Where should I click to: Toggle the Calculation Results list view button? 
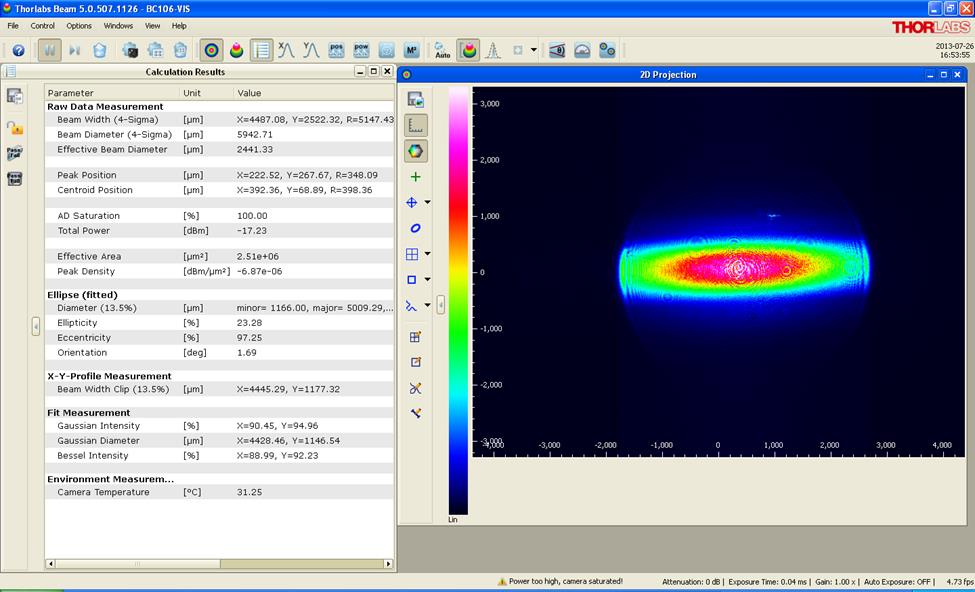(261, 50)
